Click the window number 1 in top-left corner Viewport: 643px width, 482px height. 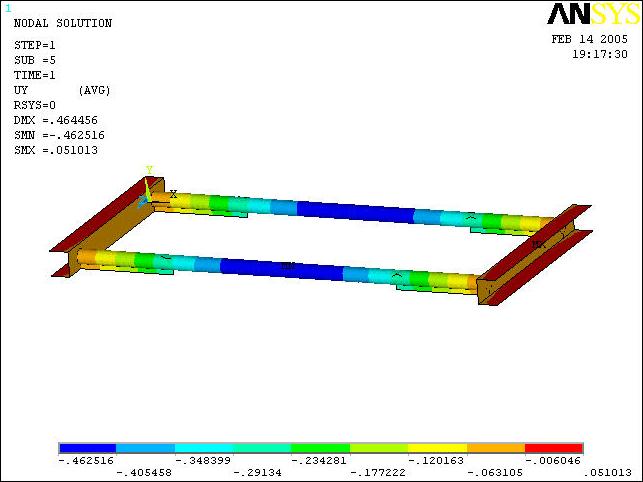[x=8, y=8]
